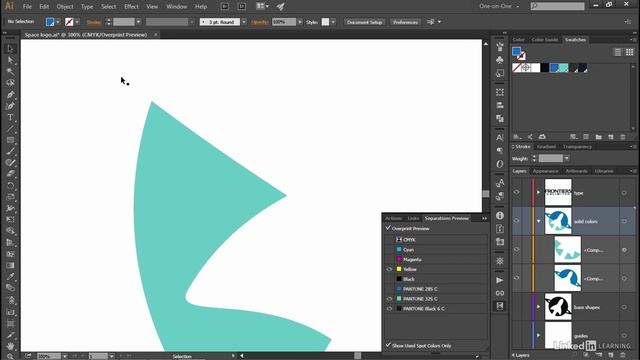Open the brush definition dropdown '3 pt. Round'
Screen dimensions: 640x360
tap(244, 22)
